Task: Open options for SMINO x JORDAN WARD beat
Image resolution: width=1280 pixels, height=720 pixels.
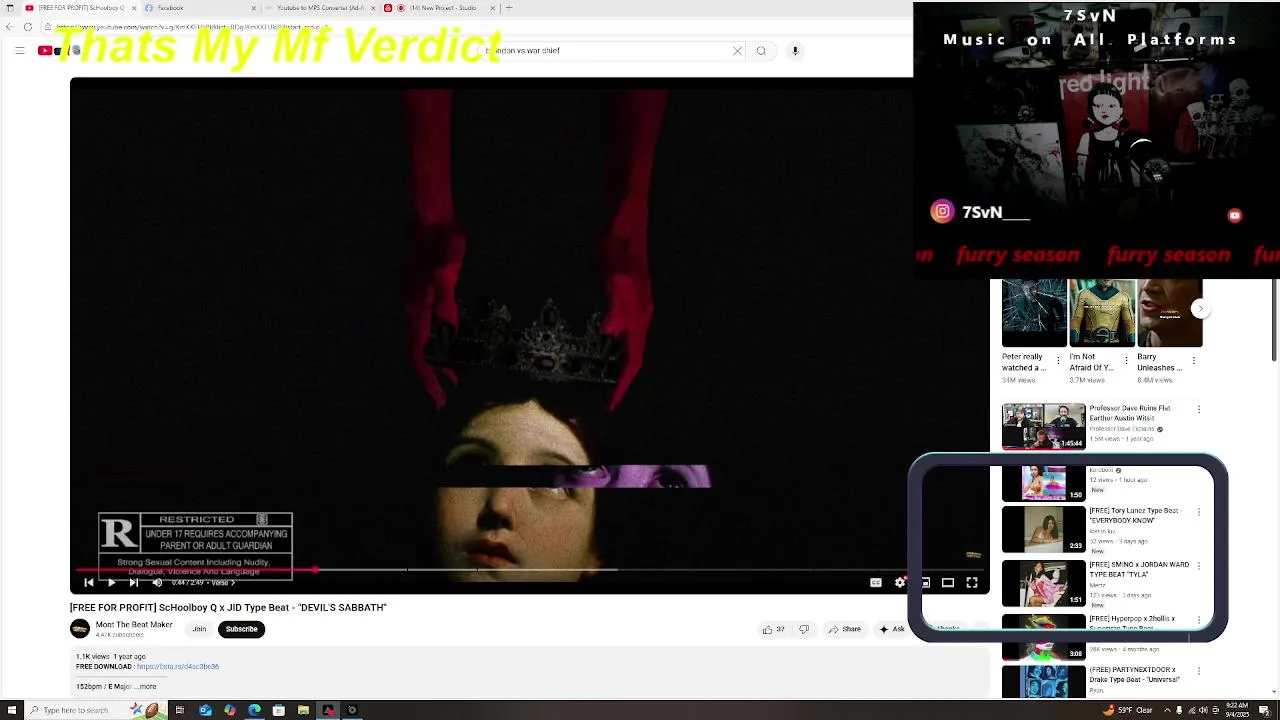Action: point(1199,566)
